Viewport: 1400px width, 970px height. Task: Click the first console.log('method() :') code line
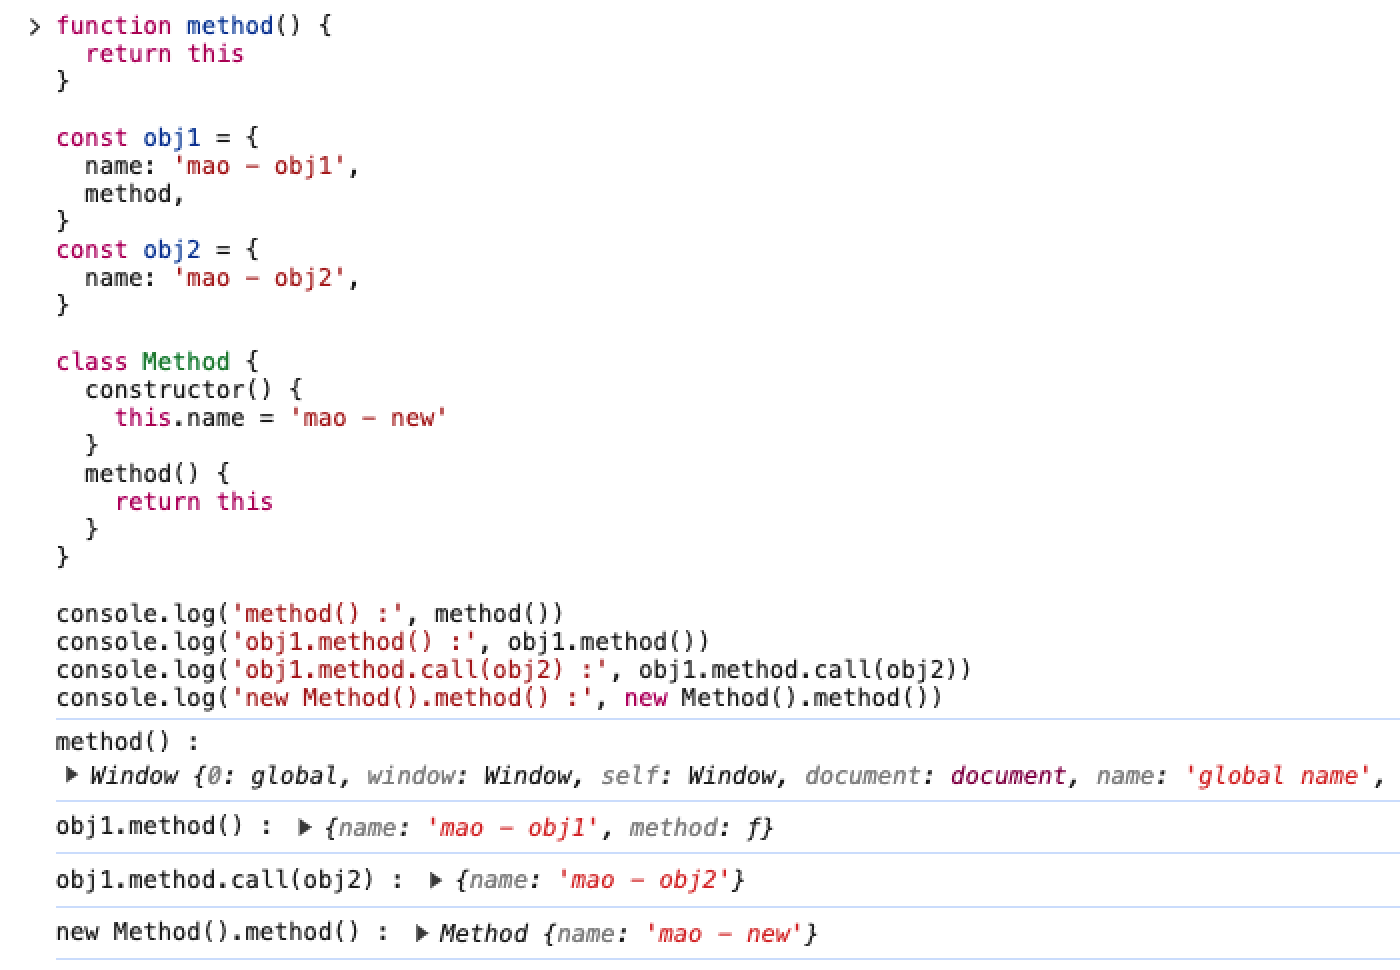coord(310,614)
